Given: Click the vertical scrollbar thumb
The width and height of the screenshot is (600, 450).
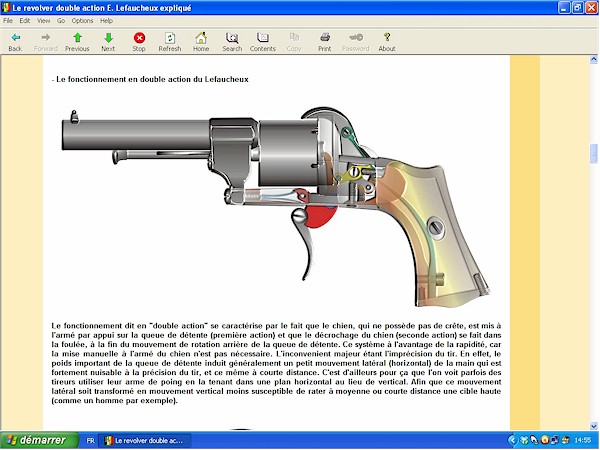Looking at the screenshot, I should [x=593, y=153].
